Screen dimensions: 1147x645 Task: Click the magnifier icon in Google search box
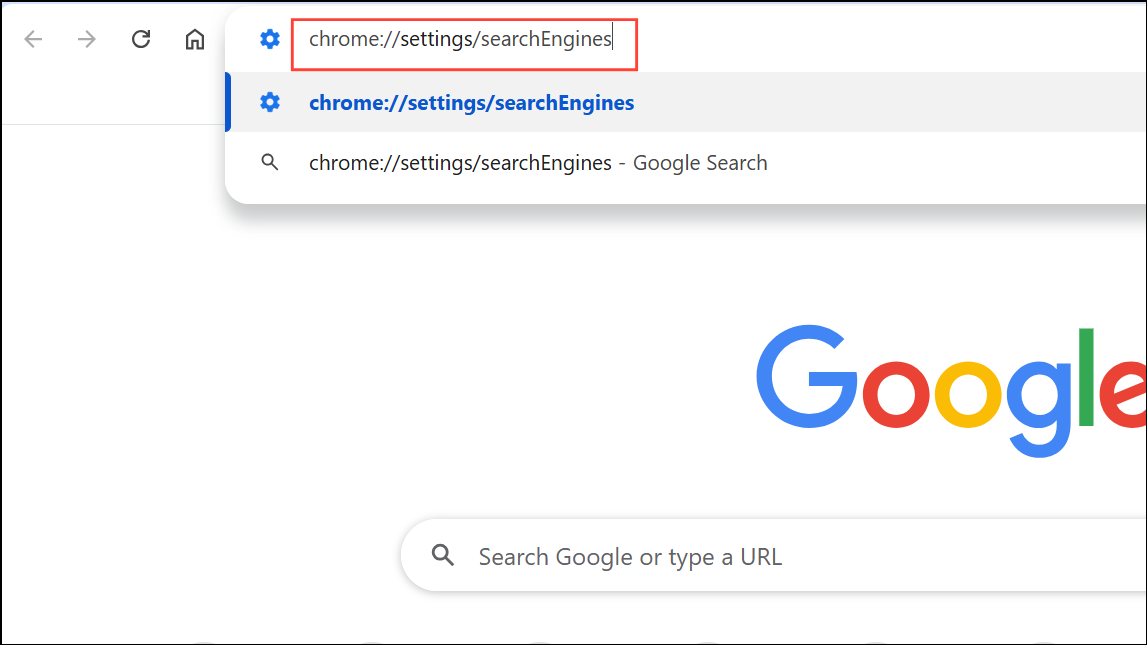pos(443,556)
